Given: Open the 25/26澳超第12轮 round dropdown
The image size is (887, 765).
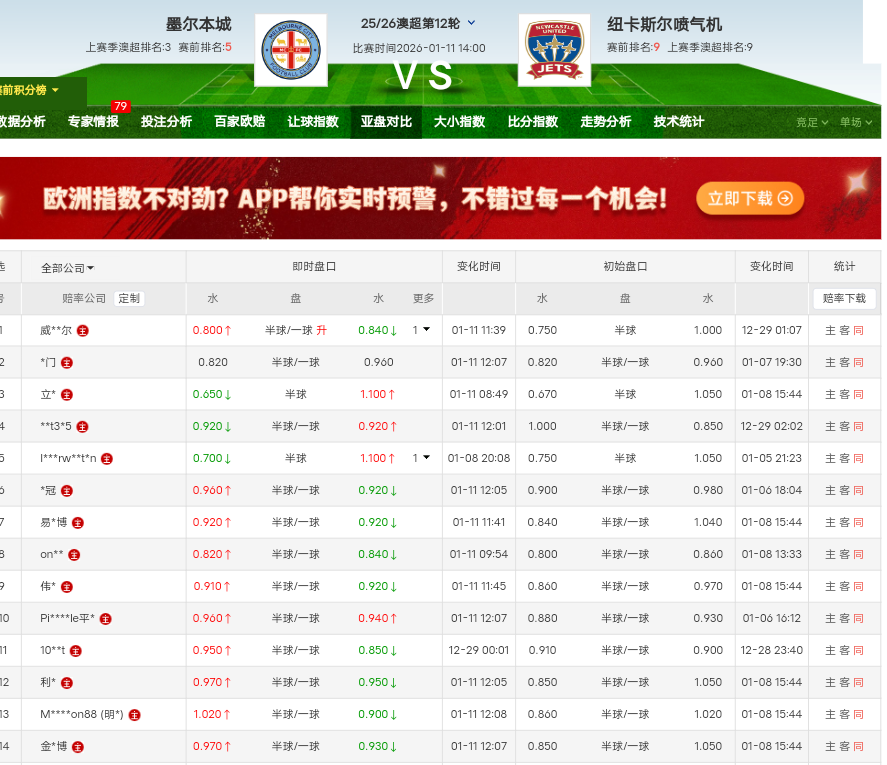Looking at the screenshot, I should pos(471,23).
